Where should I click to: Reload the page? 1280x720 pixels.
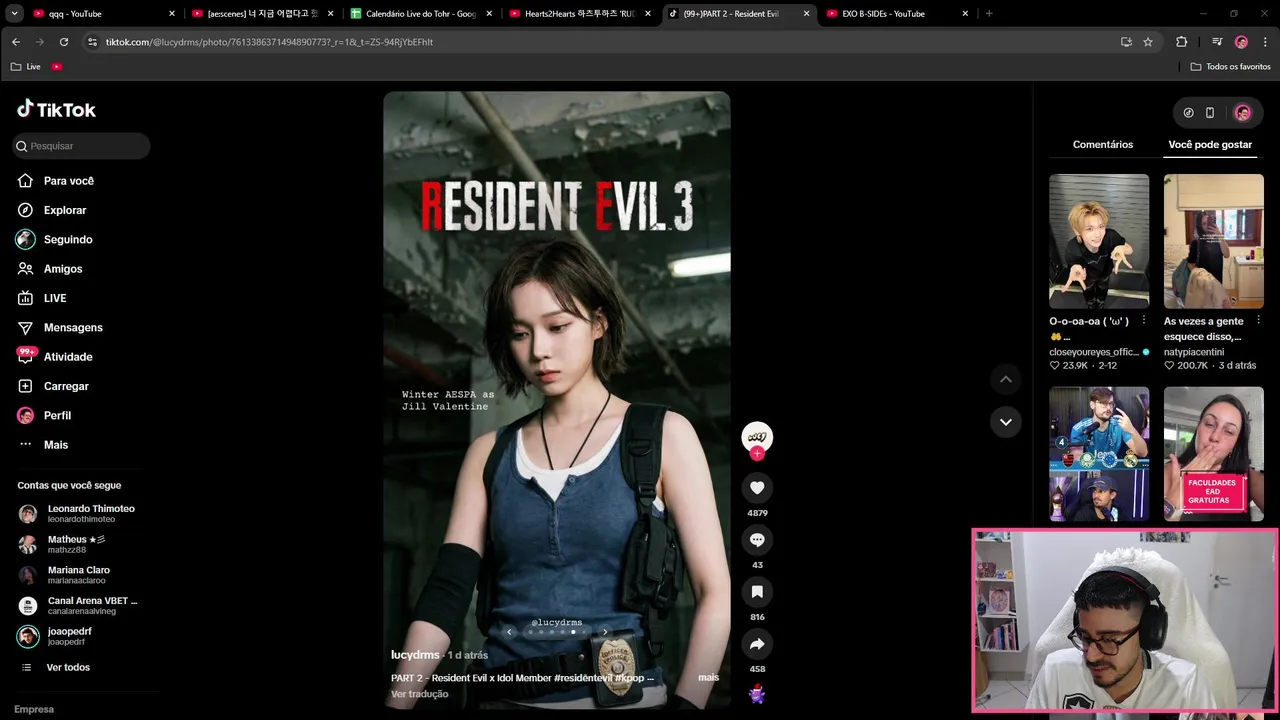(64, 42)
